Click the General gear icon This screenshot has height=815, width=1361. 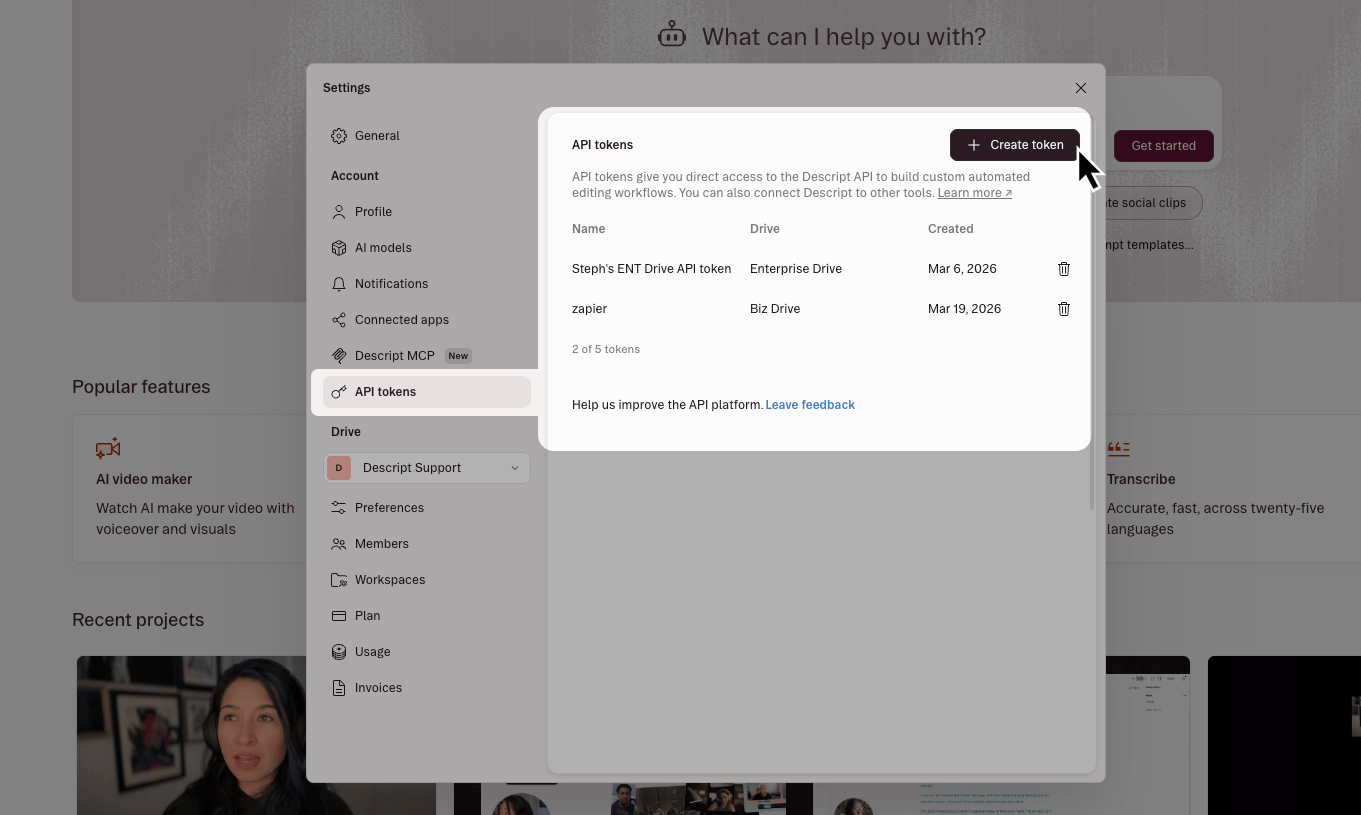coord(339,136)
